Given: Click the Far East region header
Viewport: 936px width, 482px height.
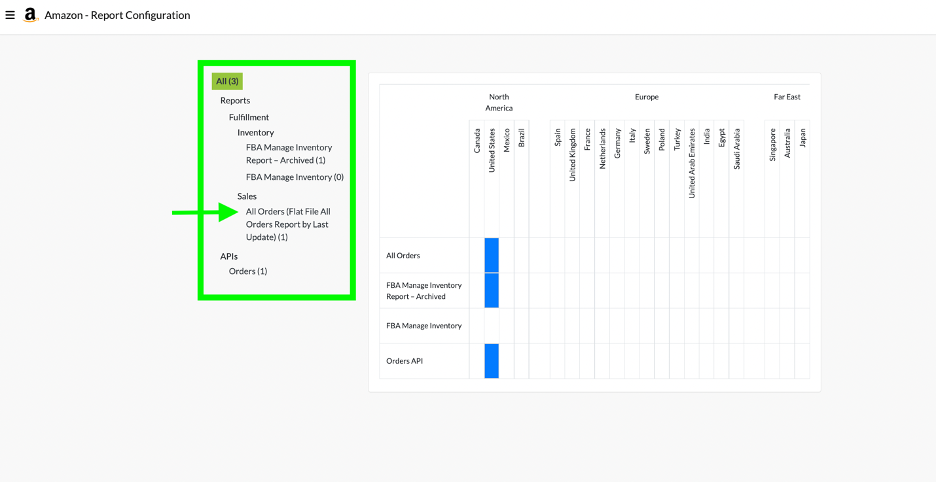Looking at the screenshot, I should coord(787,97).
